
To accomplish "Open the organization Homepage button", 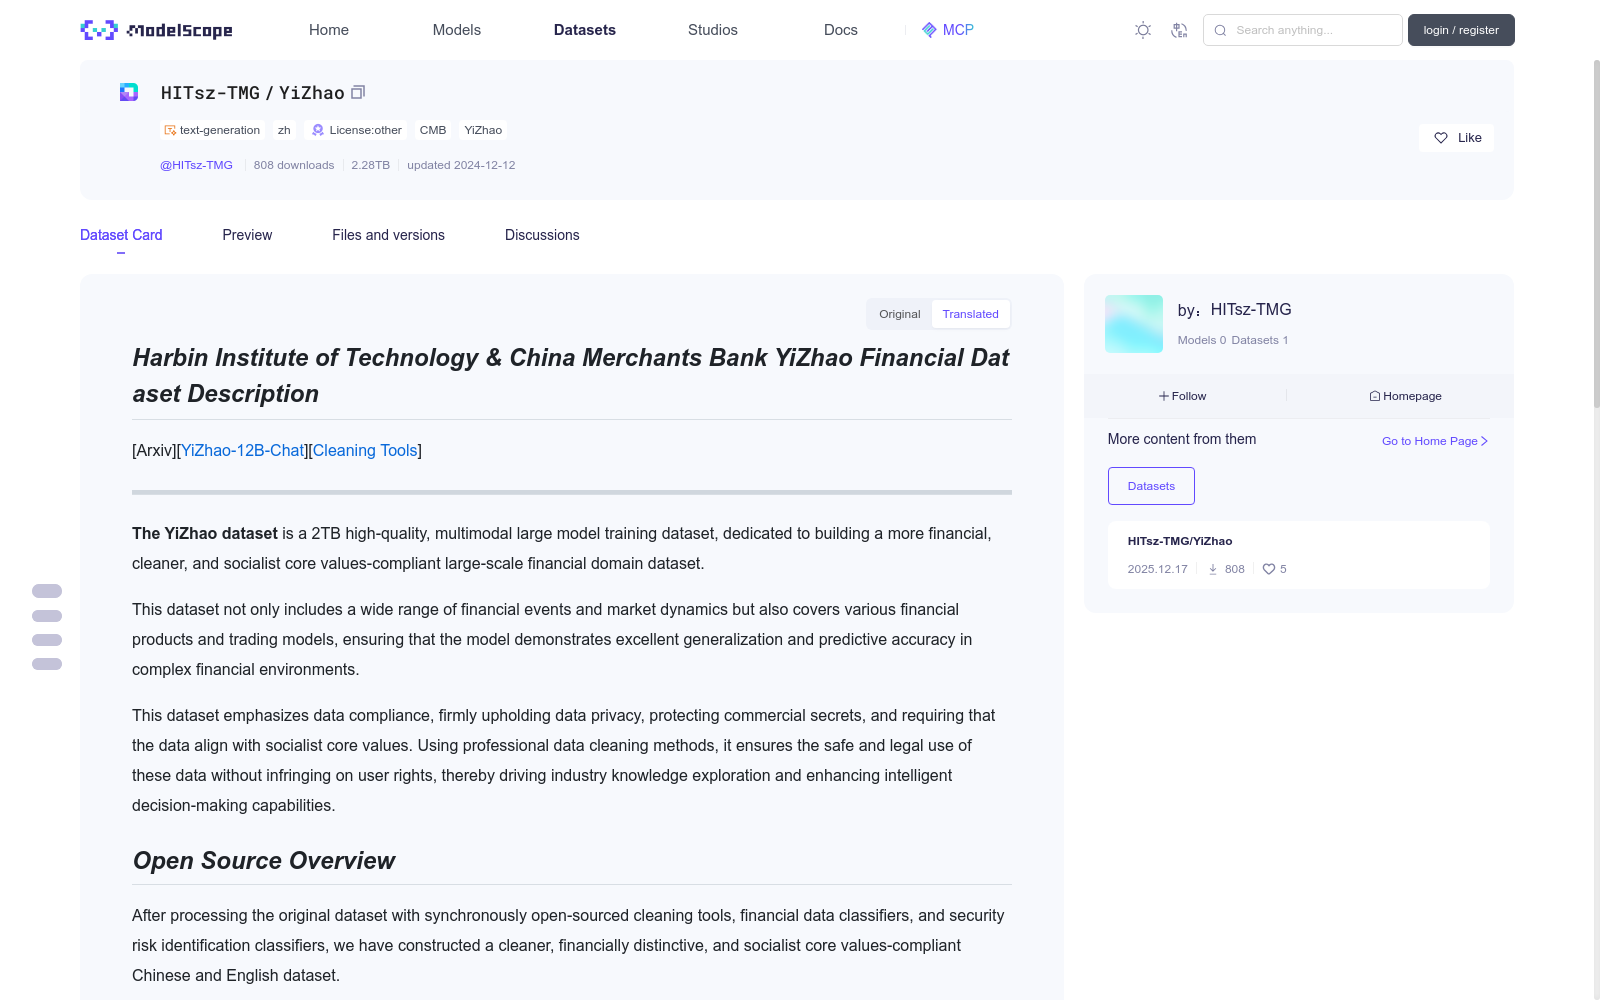I will tap(1405, 396).
